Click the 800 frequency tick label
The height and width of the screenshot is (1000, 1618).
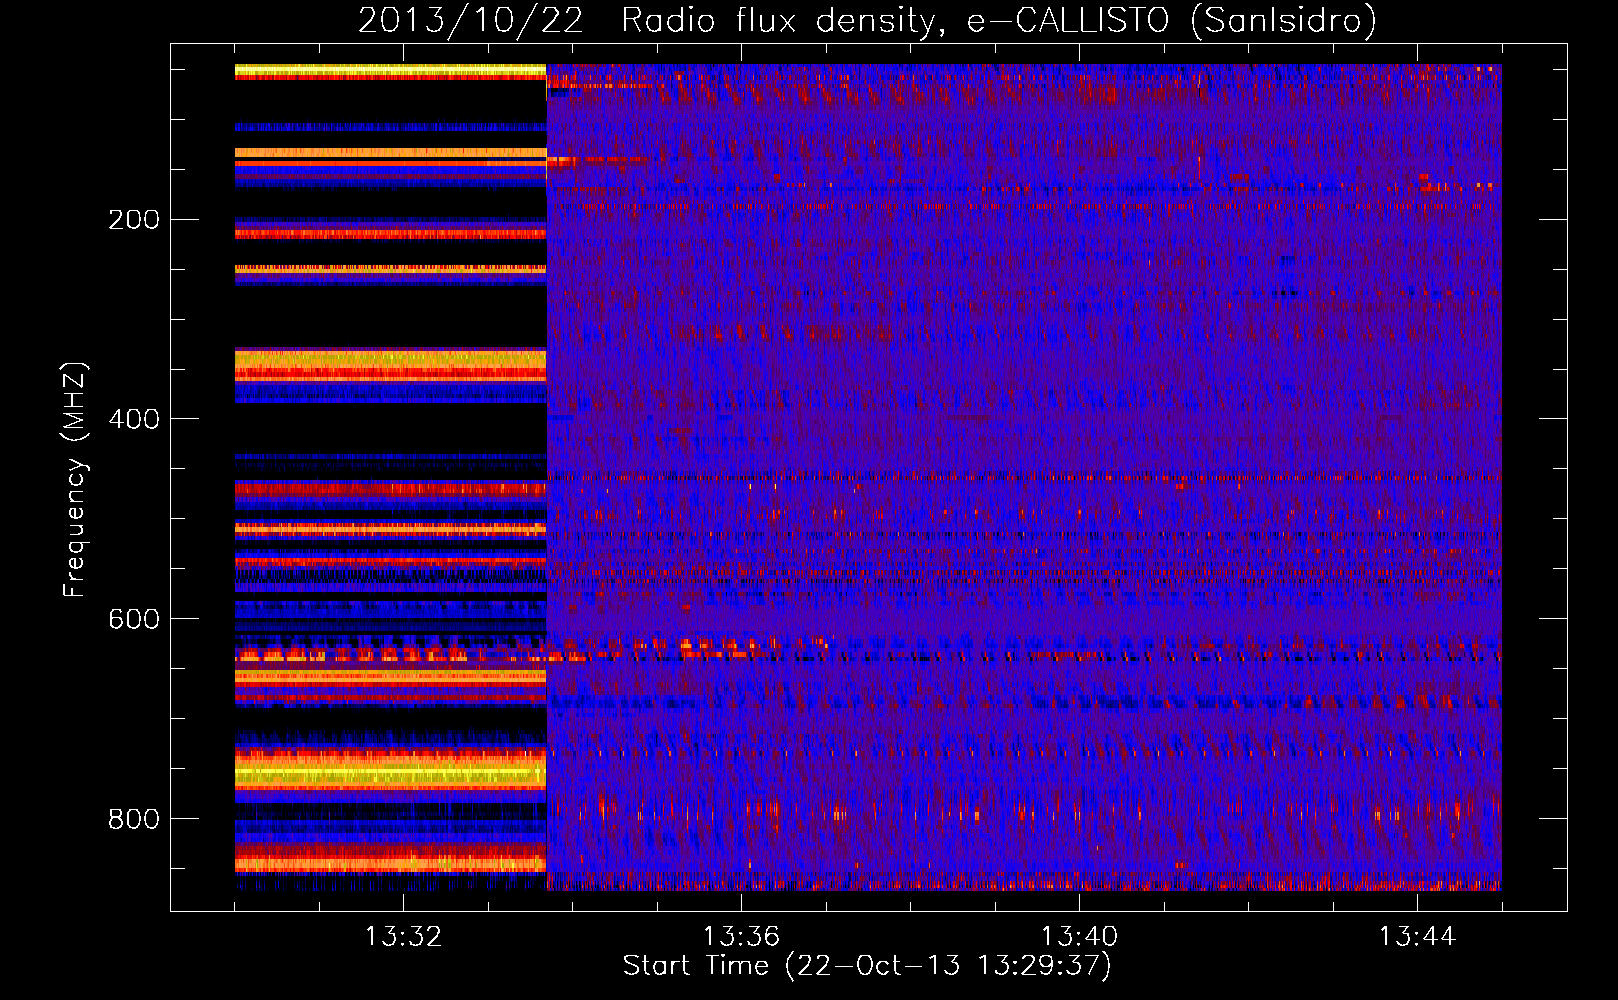[x=134, y=819]
